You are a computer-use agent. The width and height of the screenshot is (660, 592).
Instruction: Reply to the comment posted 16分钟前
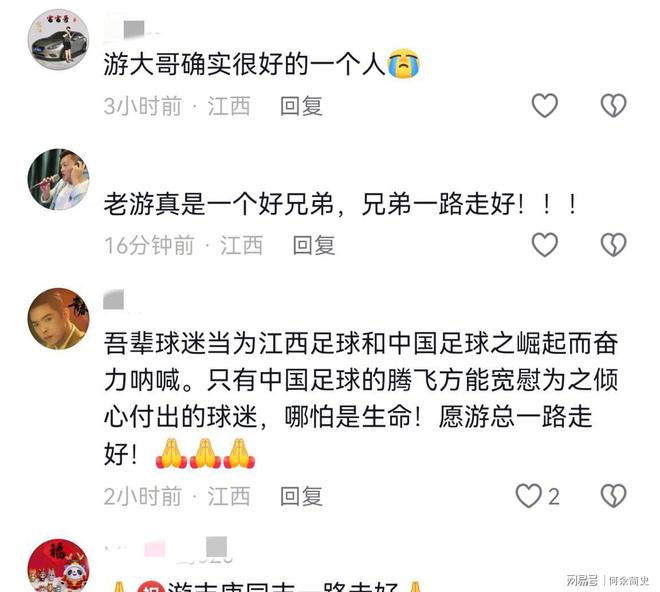pos(314,245)
